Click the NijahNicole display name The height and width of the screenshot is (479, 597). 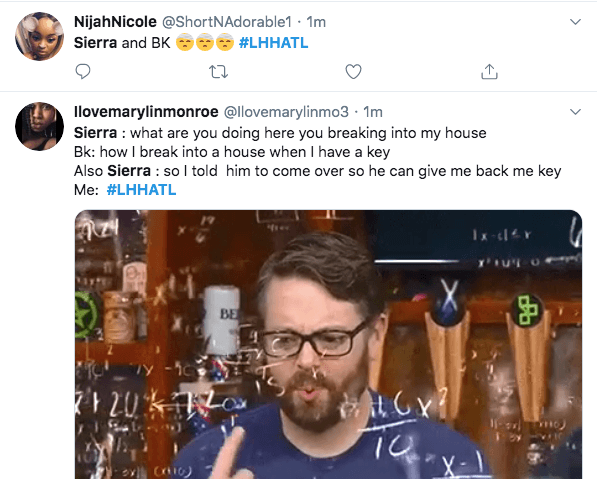115,22
